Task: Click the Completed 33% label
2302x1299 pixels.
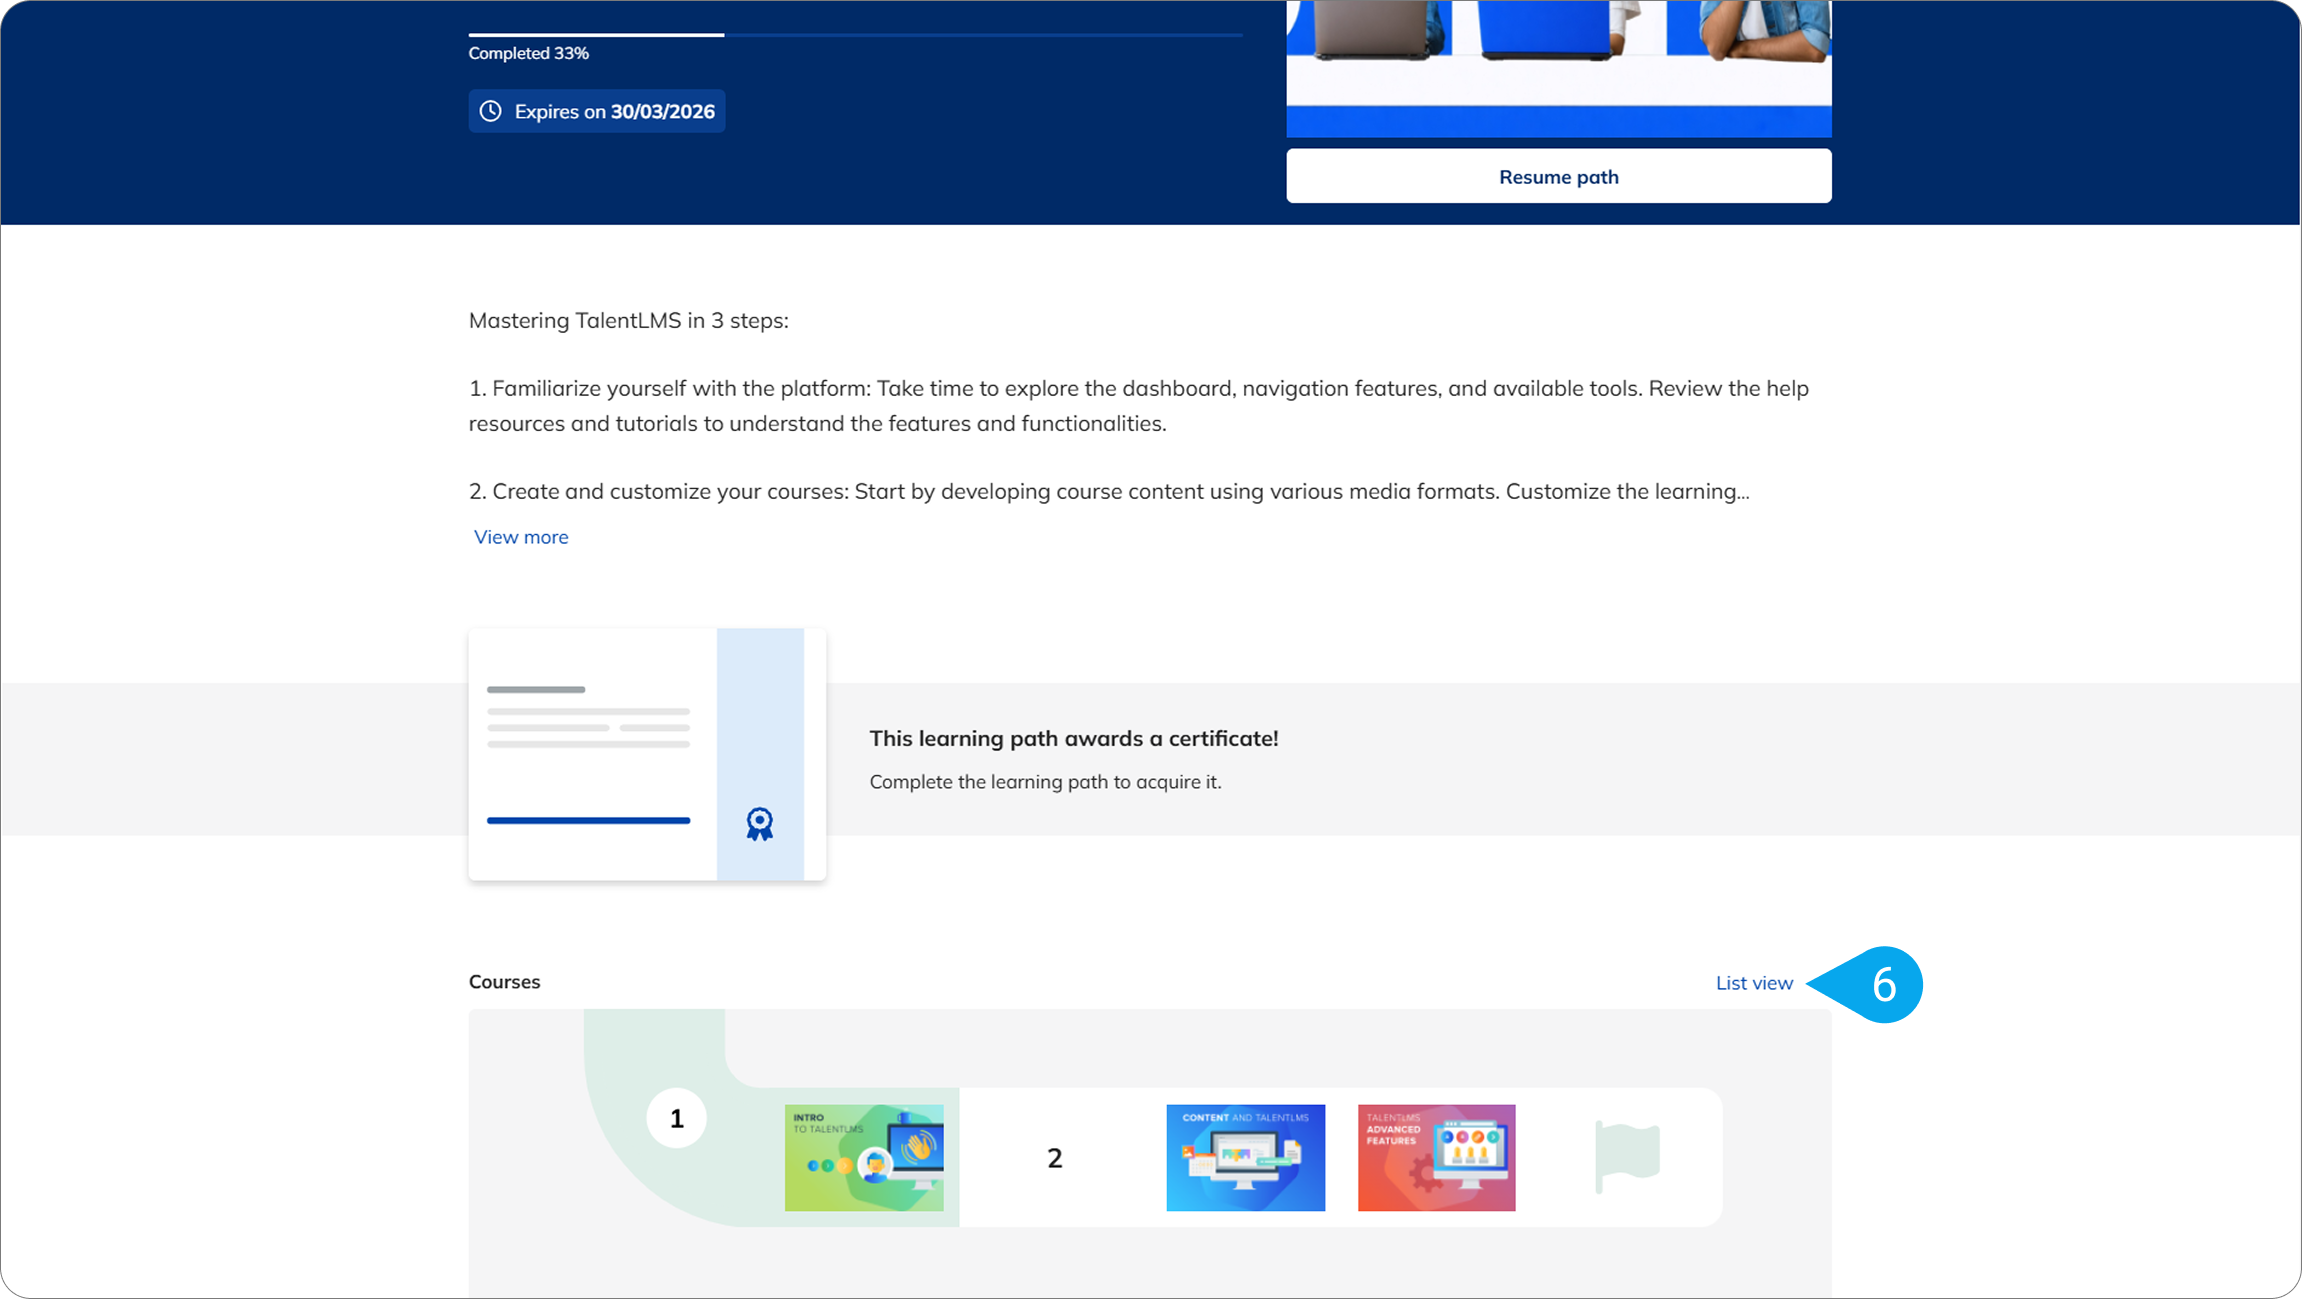Action: click(528, 54)
